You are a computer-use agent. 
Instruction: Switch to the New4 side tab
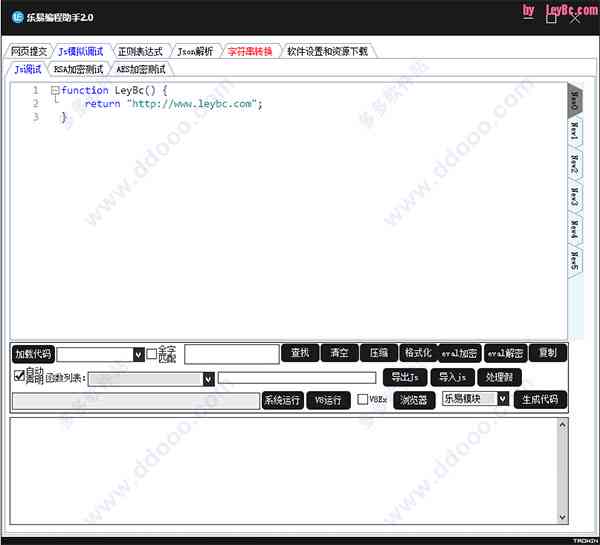575,228
